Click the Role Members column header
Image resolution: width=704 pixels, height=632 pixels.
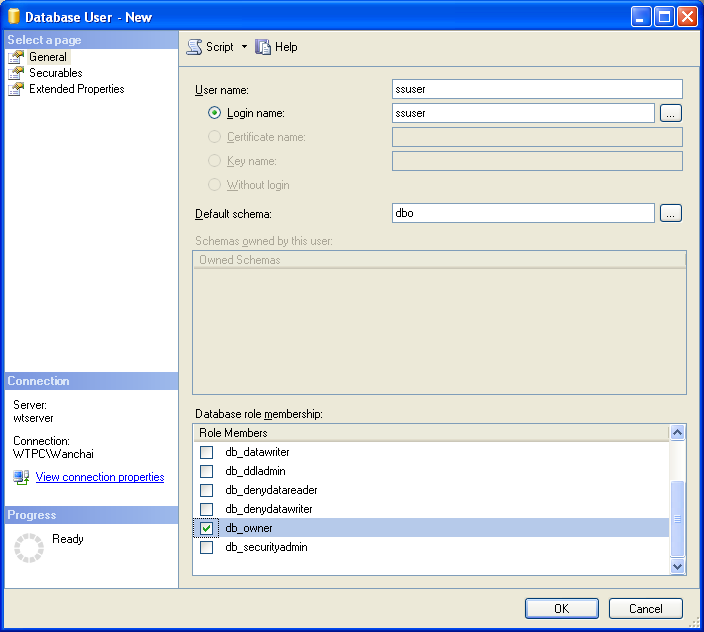coord(431,433)
